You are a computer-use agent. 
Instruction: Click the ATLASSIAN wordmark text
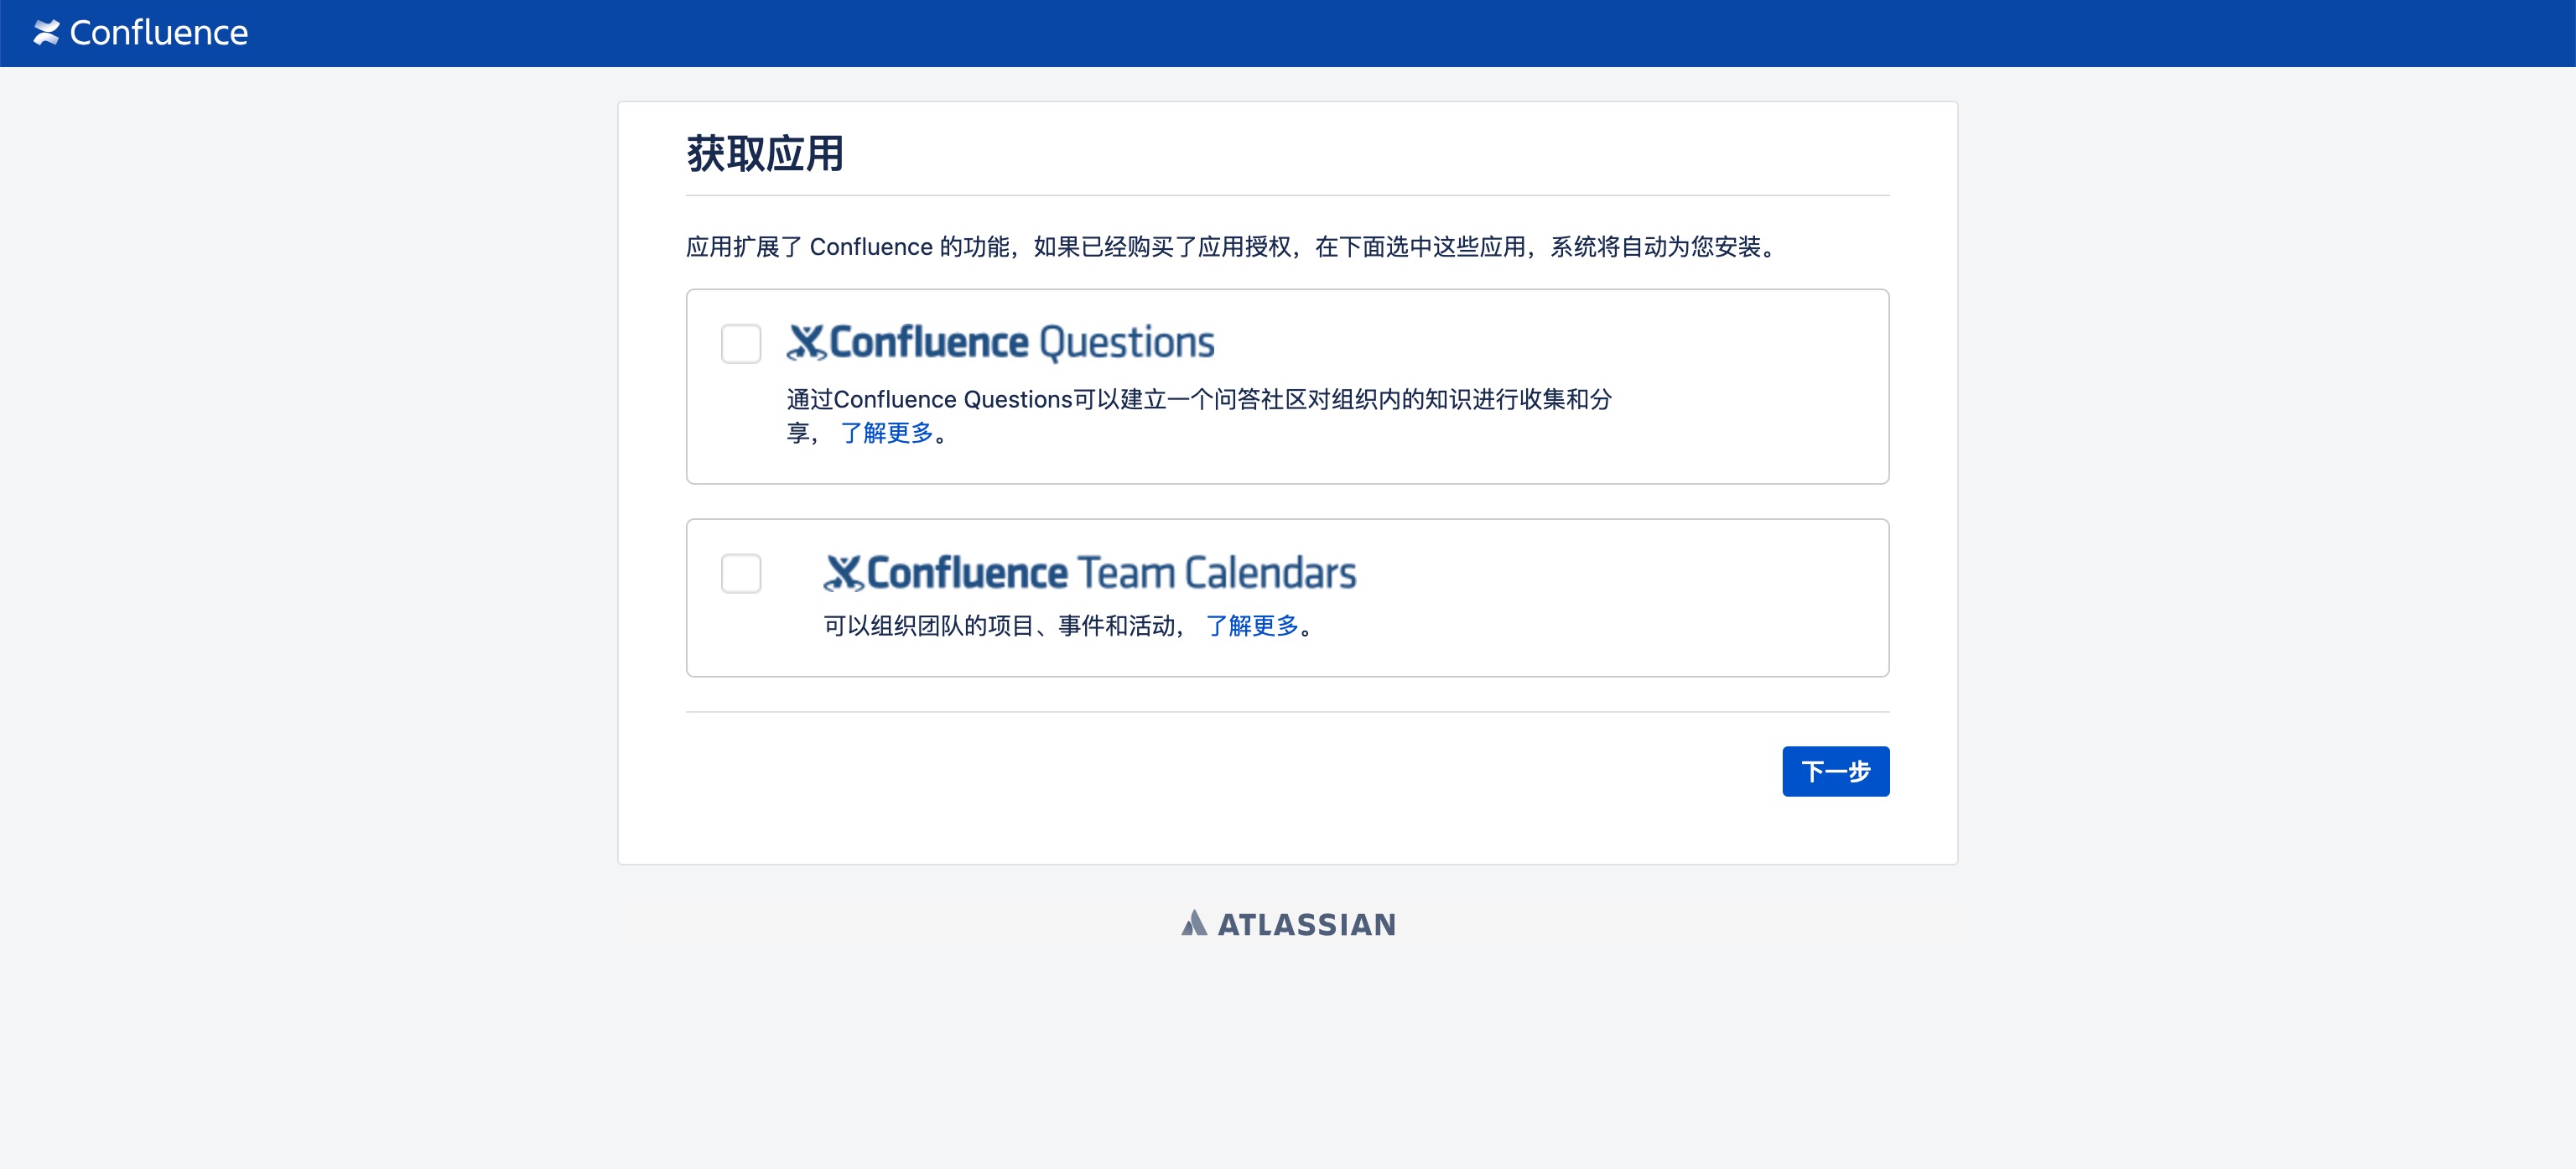coord(1306,924)
